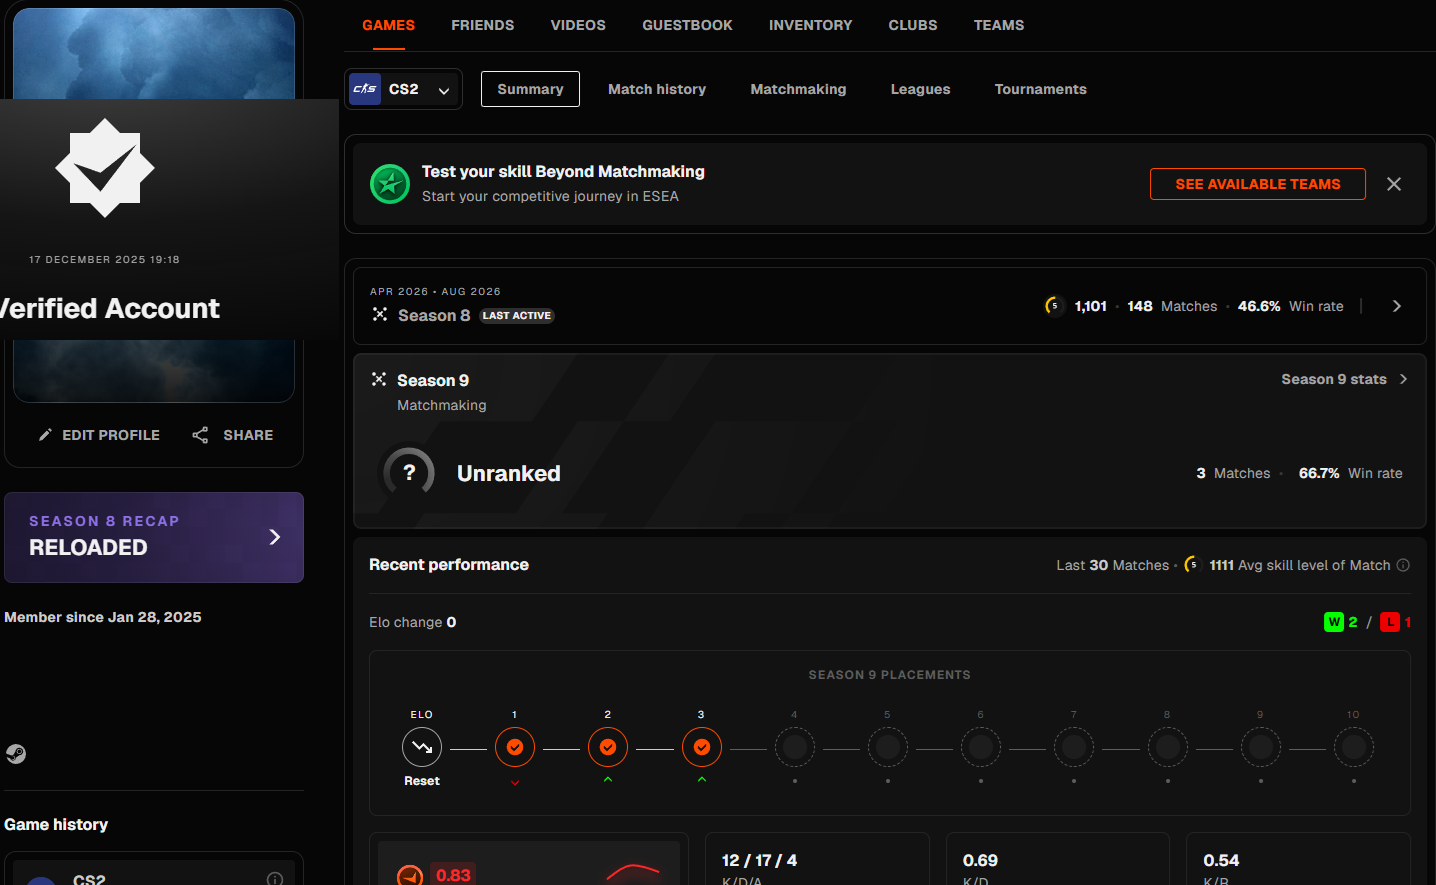The image size is (1436, 885).
Task: Click the ELO Reset trend icon
Action: click(x=422, y=747)
